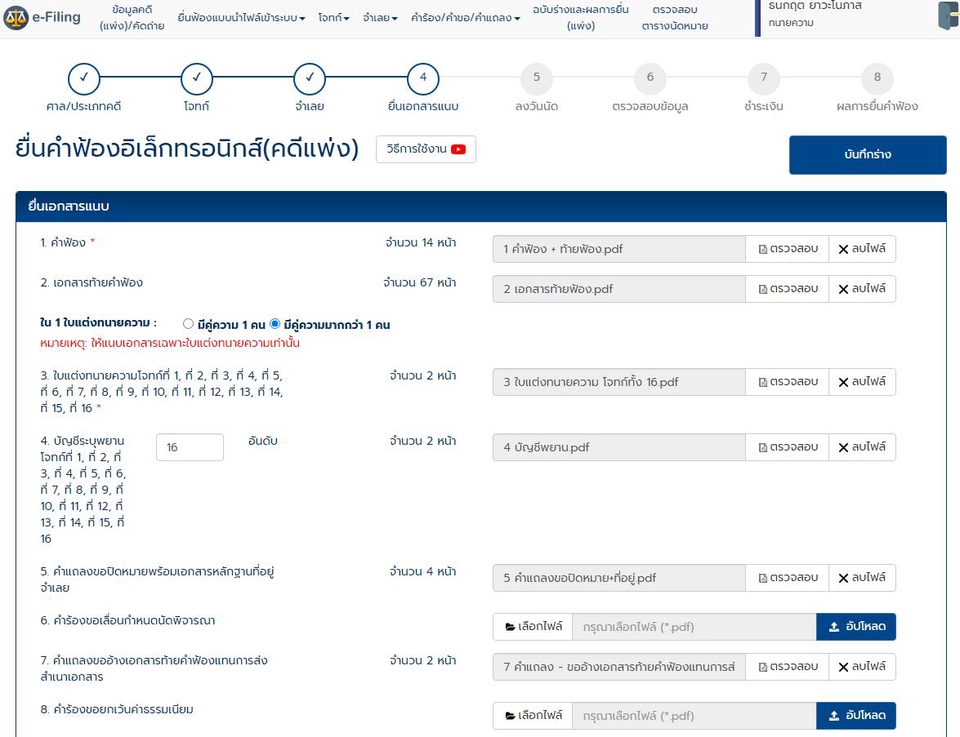This screenshot has height=737, width=960.
Task: Check the file 1 คำฟ้อง + ท้ายฟ้อง.pdf
Action: (x=787, y=249)
